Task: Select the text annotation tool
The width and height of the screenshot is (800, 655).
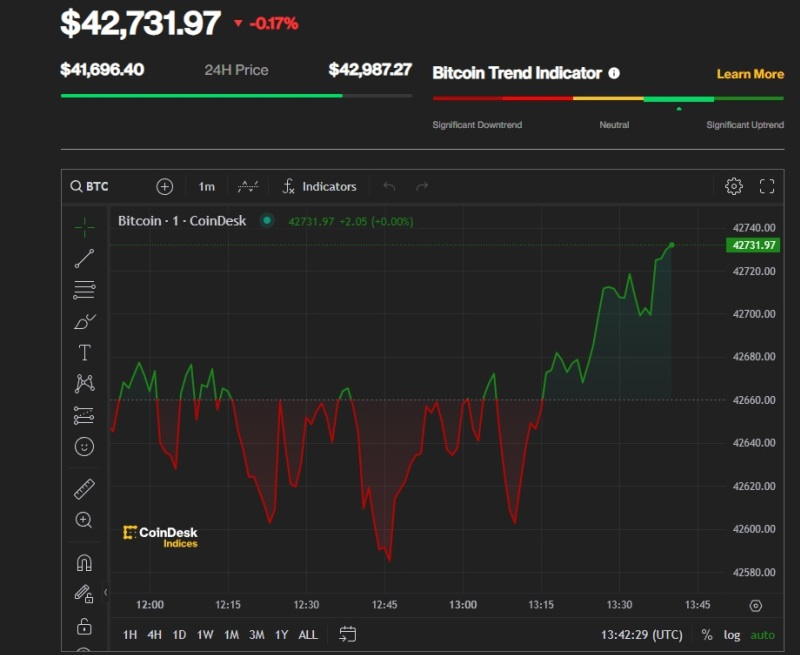Action: 84,352
